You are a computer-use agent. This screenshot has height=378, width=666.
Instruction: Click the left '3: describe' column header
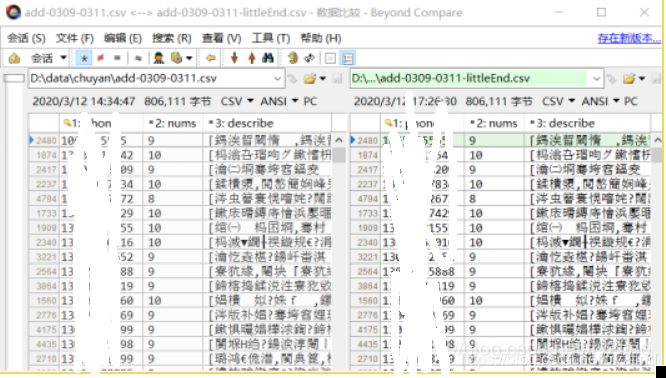click(268, 124)
